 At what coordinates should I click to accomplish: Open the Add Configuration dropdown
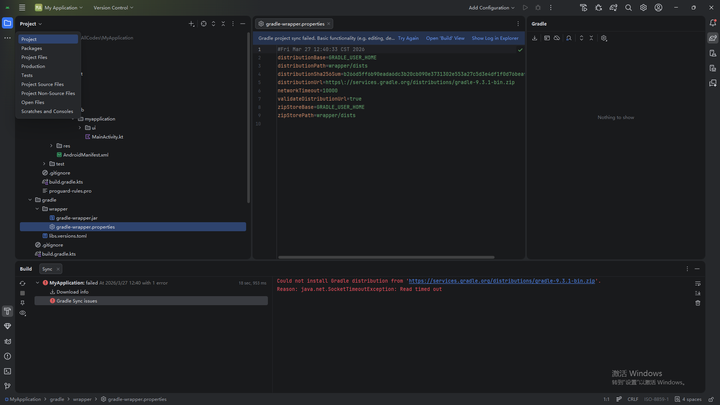[491, 7]
